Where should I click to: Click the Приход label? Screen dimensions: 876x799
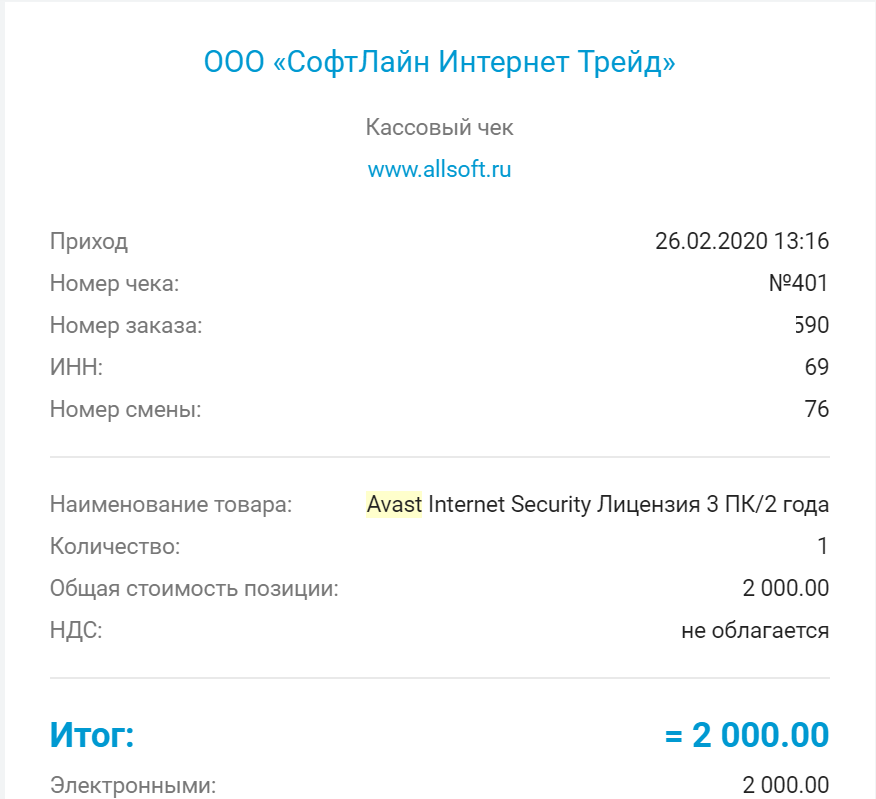[x=89, y=241]
